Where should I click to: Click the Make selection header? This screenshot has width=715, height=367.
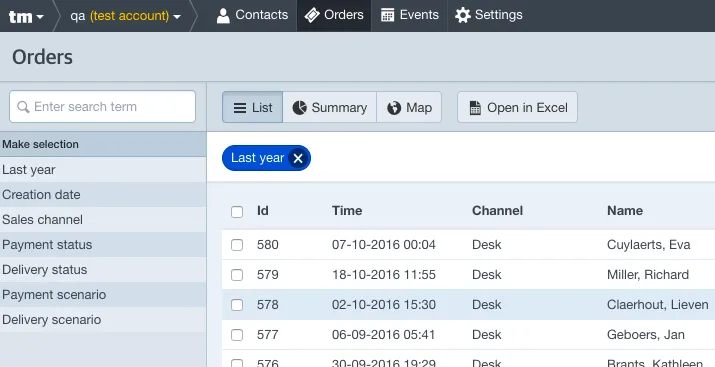pyautogui.click(x=103, y=145)
